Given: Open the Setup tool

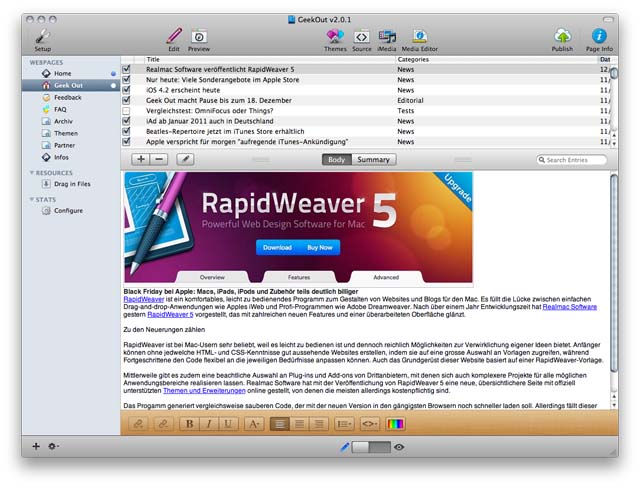Looking at the screenshot, I should pos(42,40).
